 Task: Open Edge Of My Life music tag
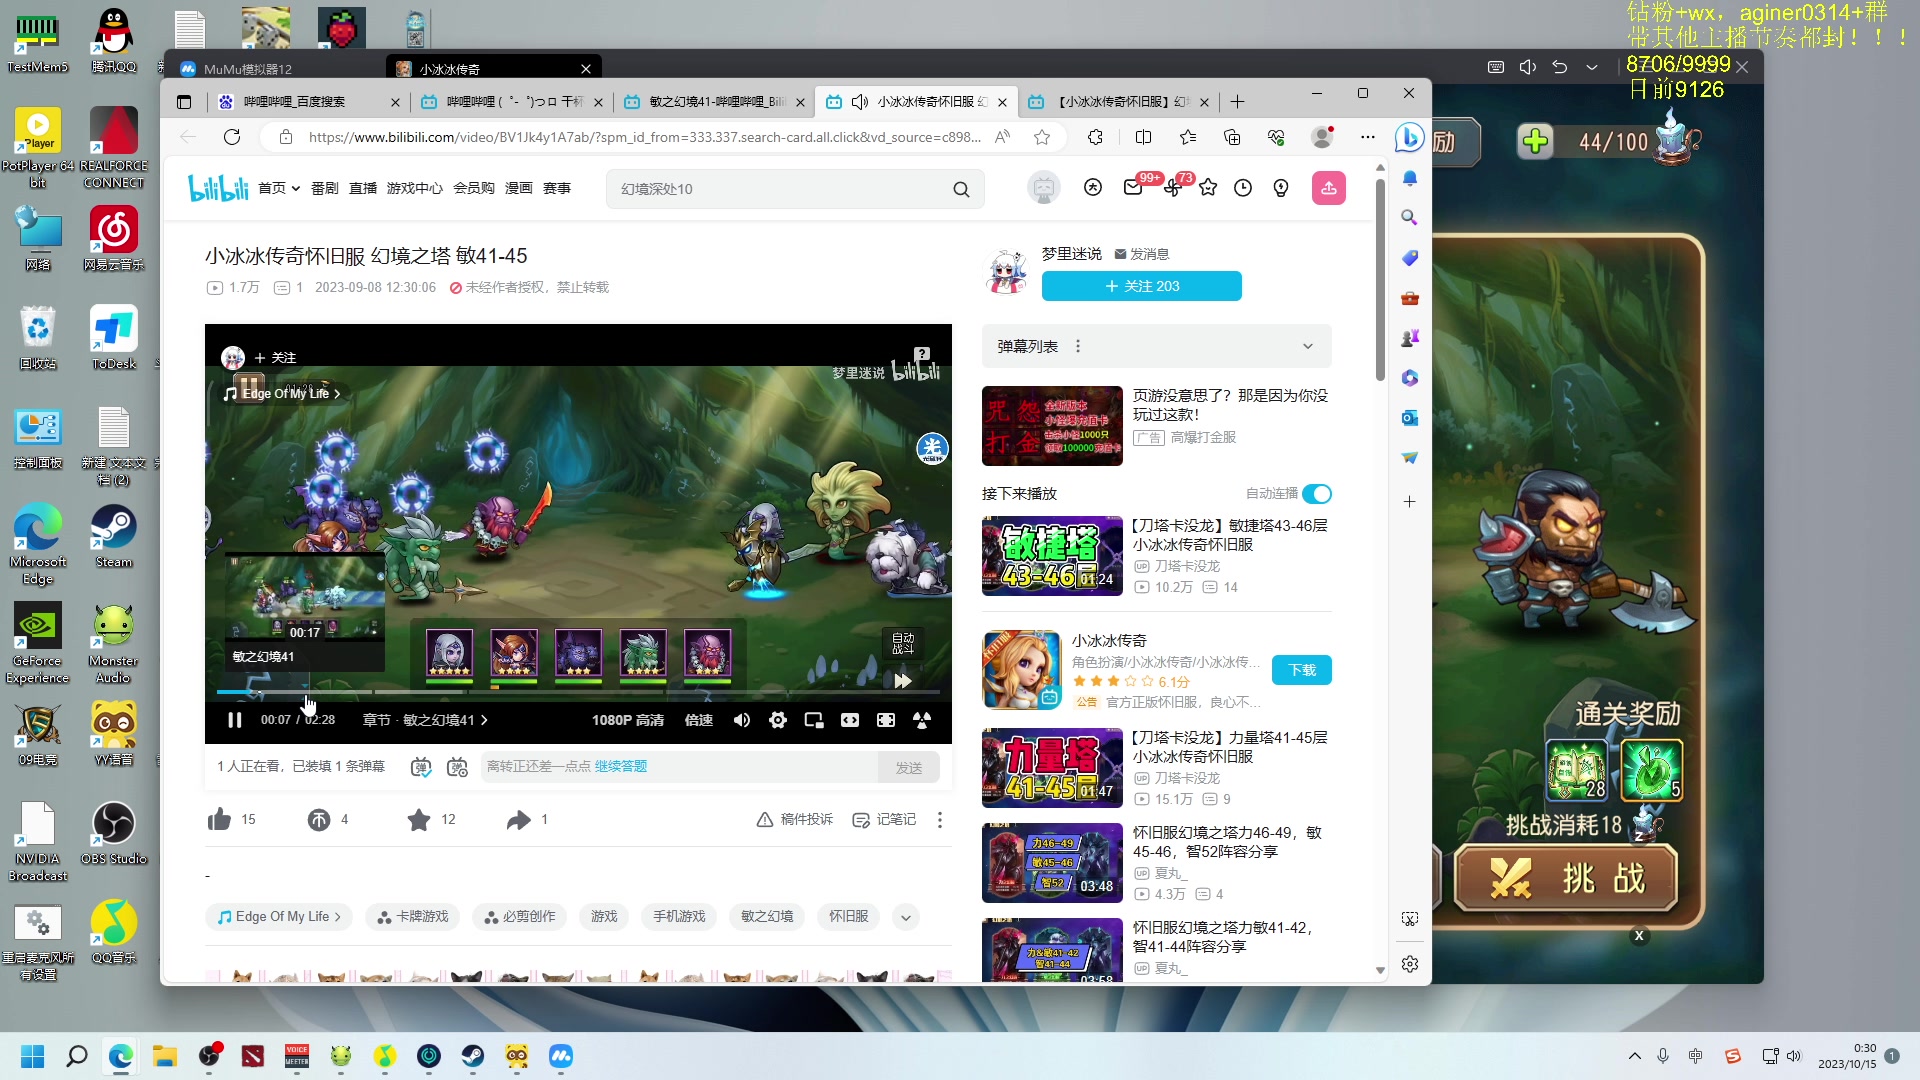tap(279, 917)
